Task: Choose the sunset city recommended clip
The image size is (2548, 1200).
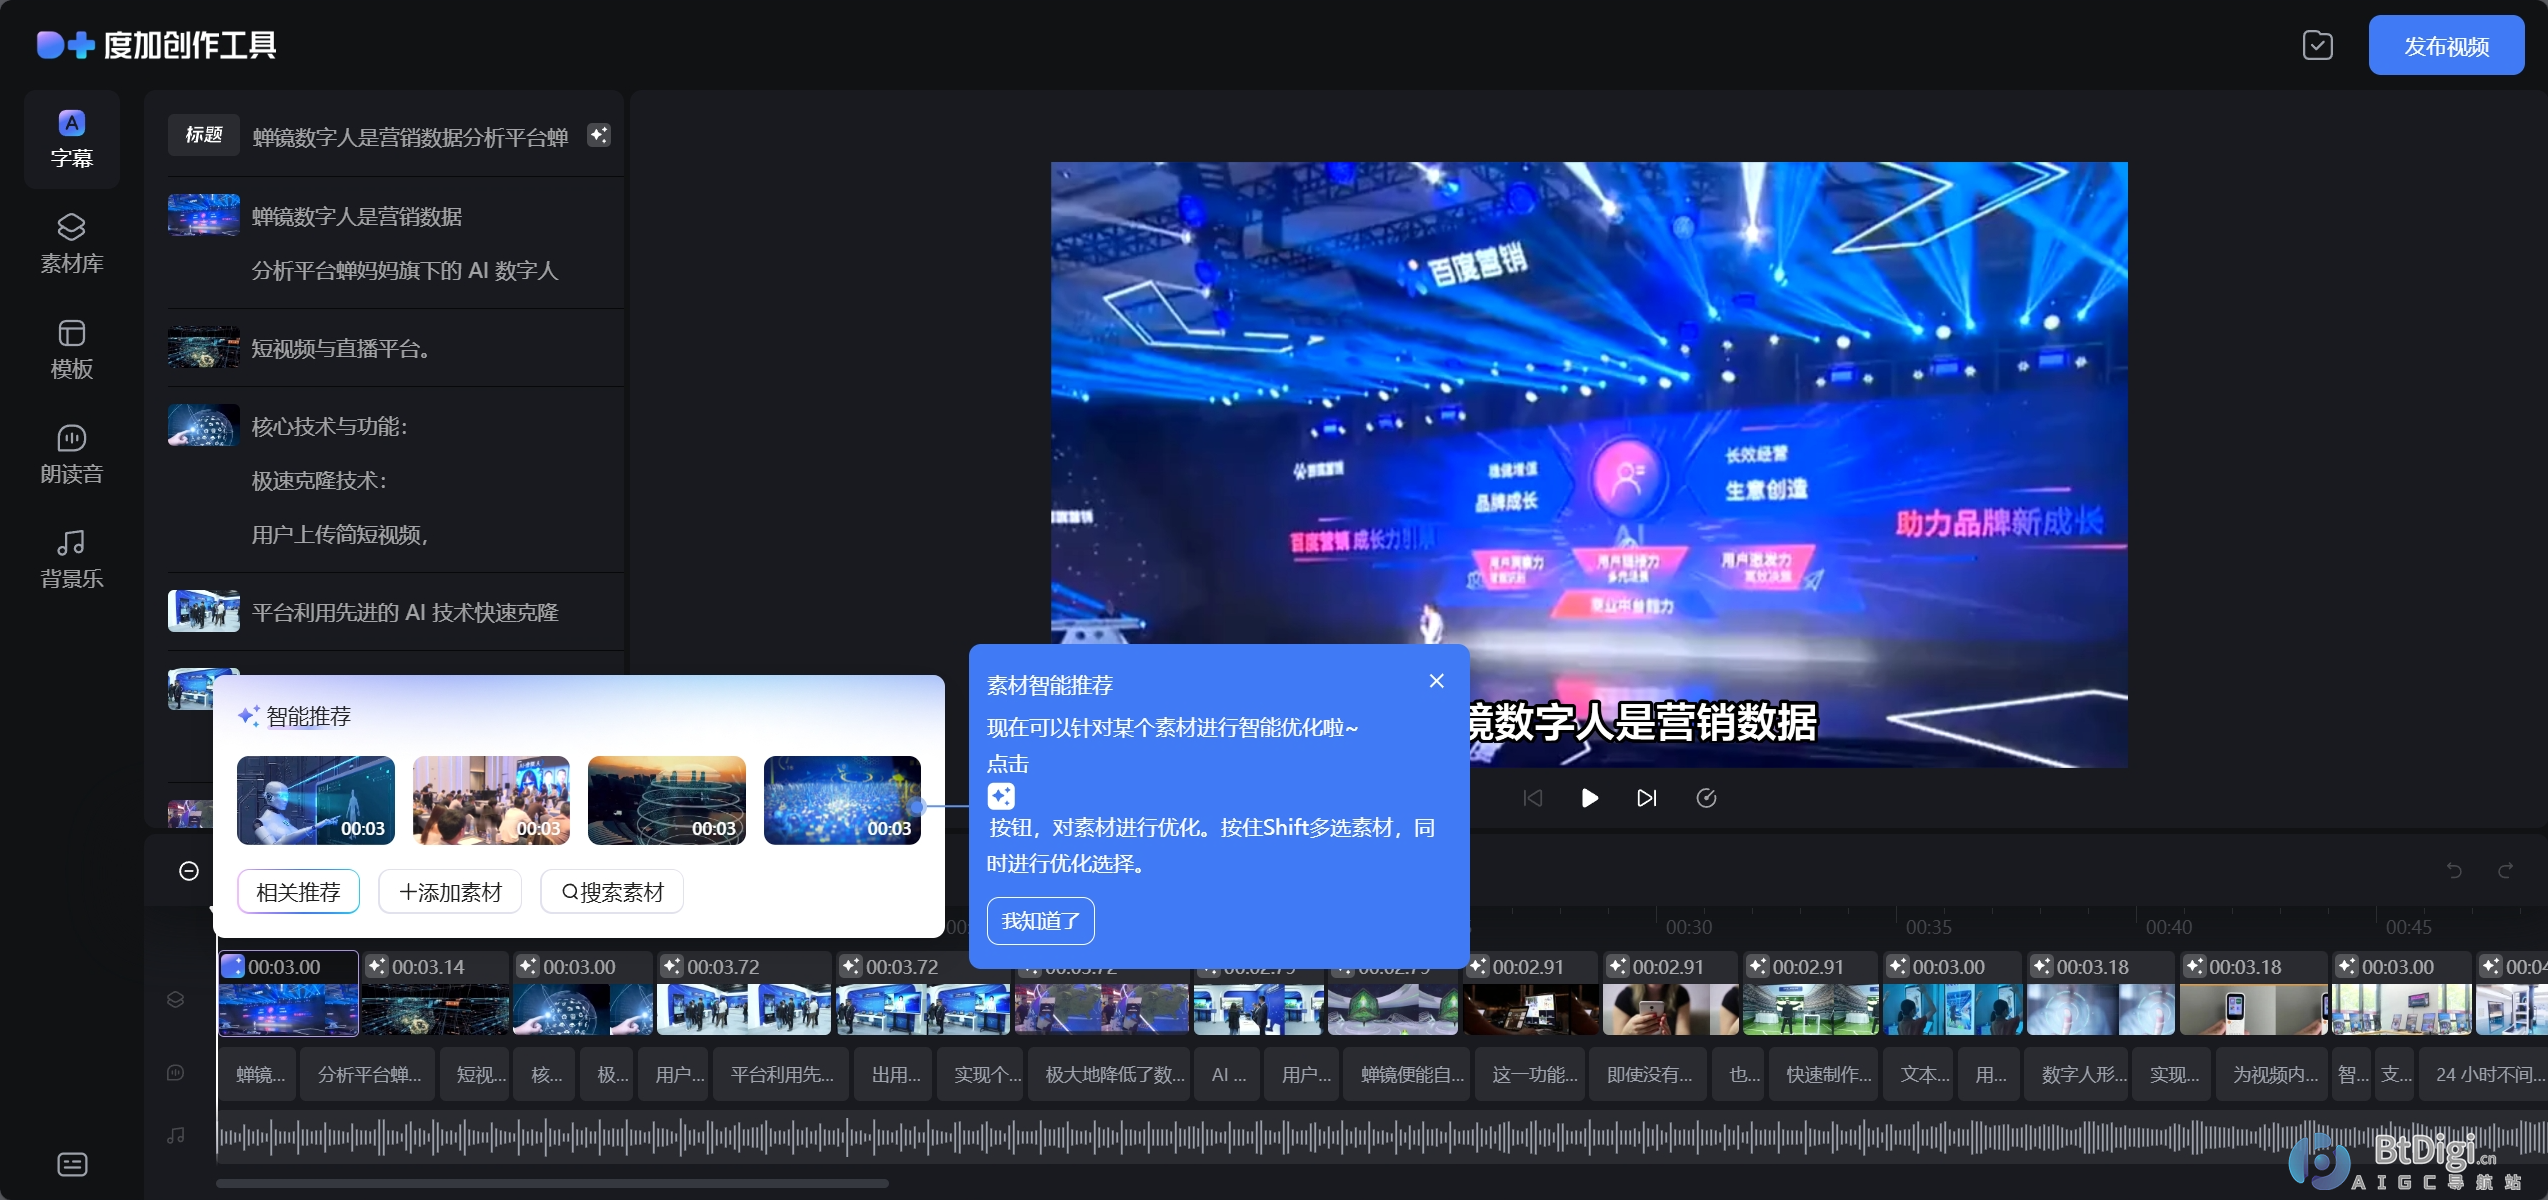Action: 667,800
